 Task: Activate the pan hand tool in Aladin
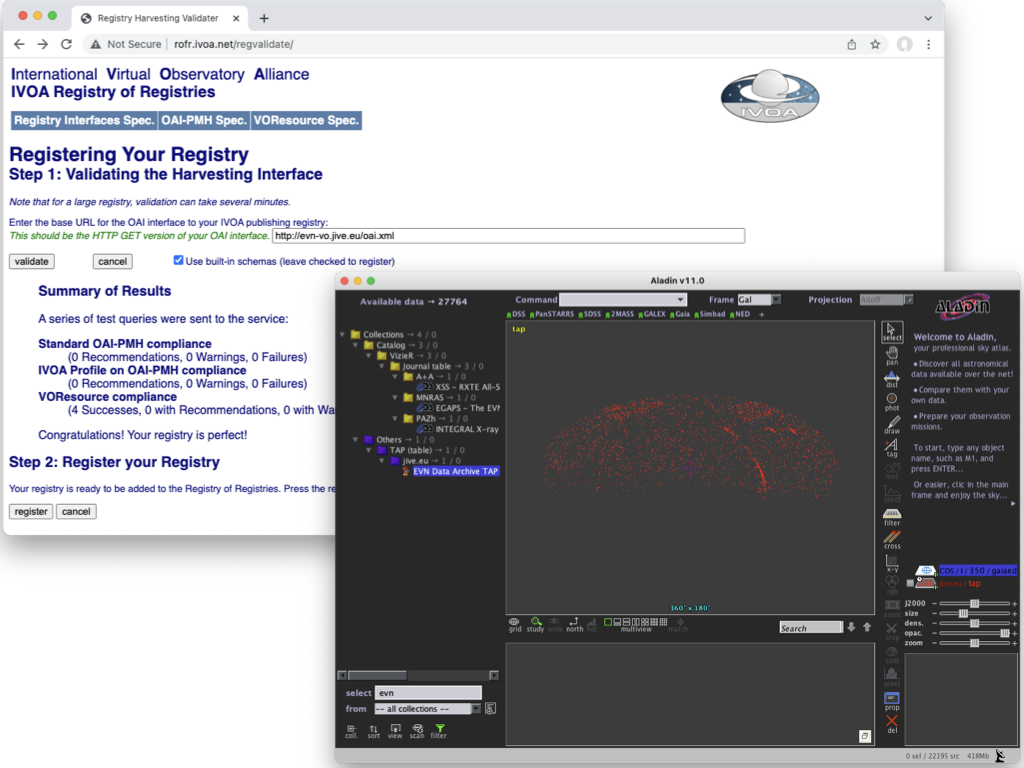coord(891,356)
